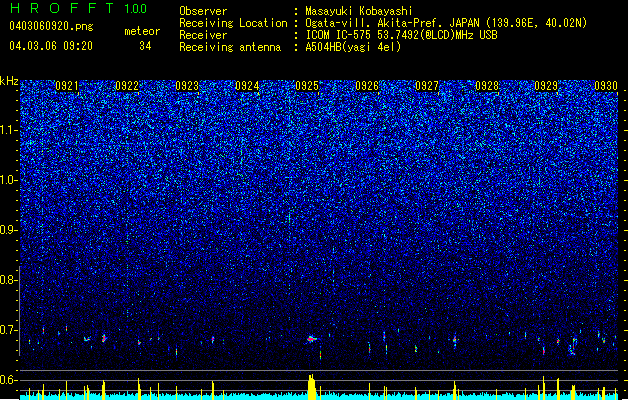
Task: Click the 0926 time marker
Action: 367,86
